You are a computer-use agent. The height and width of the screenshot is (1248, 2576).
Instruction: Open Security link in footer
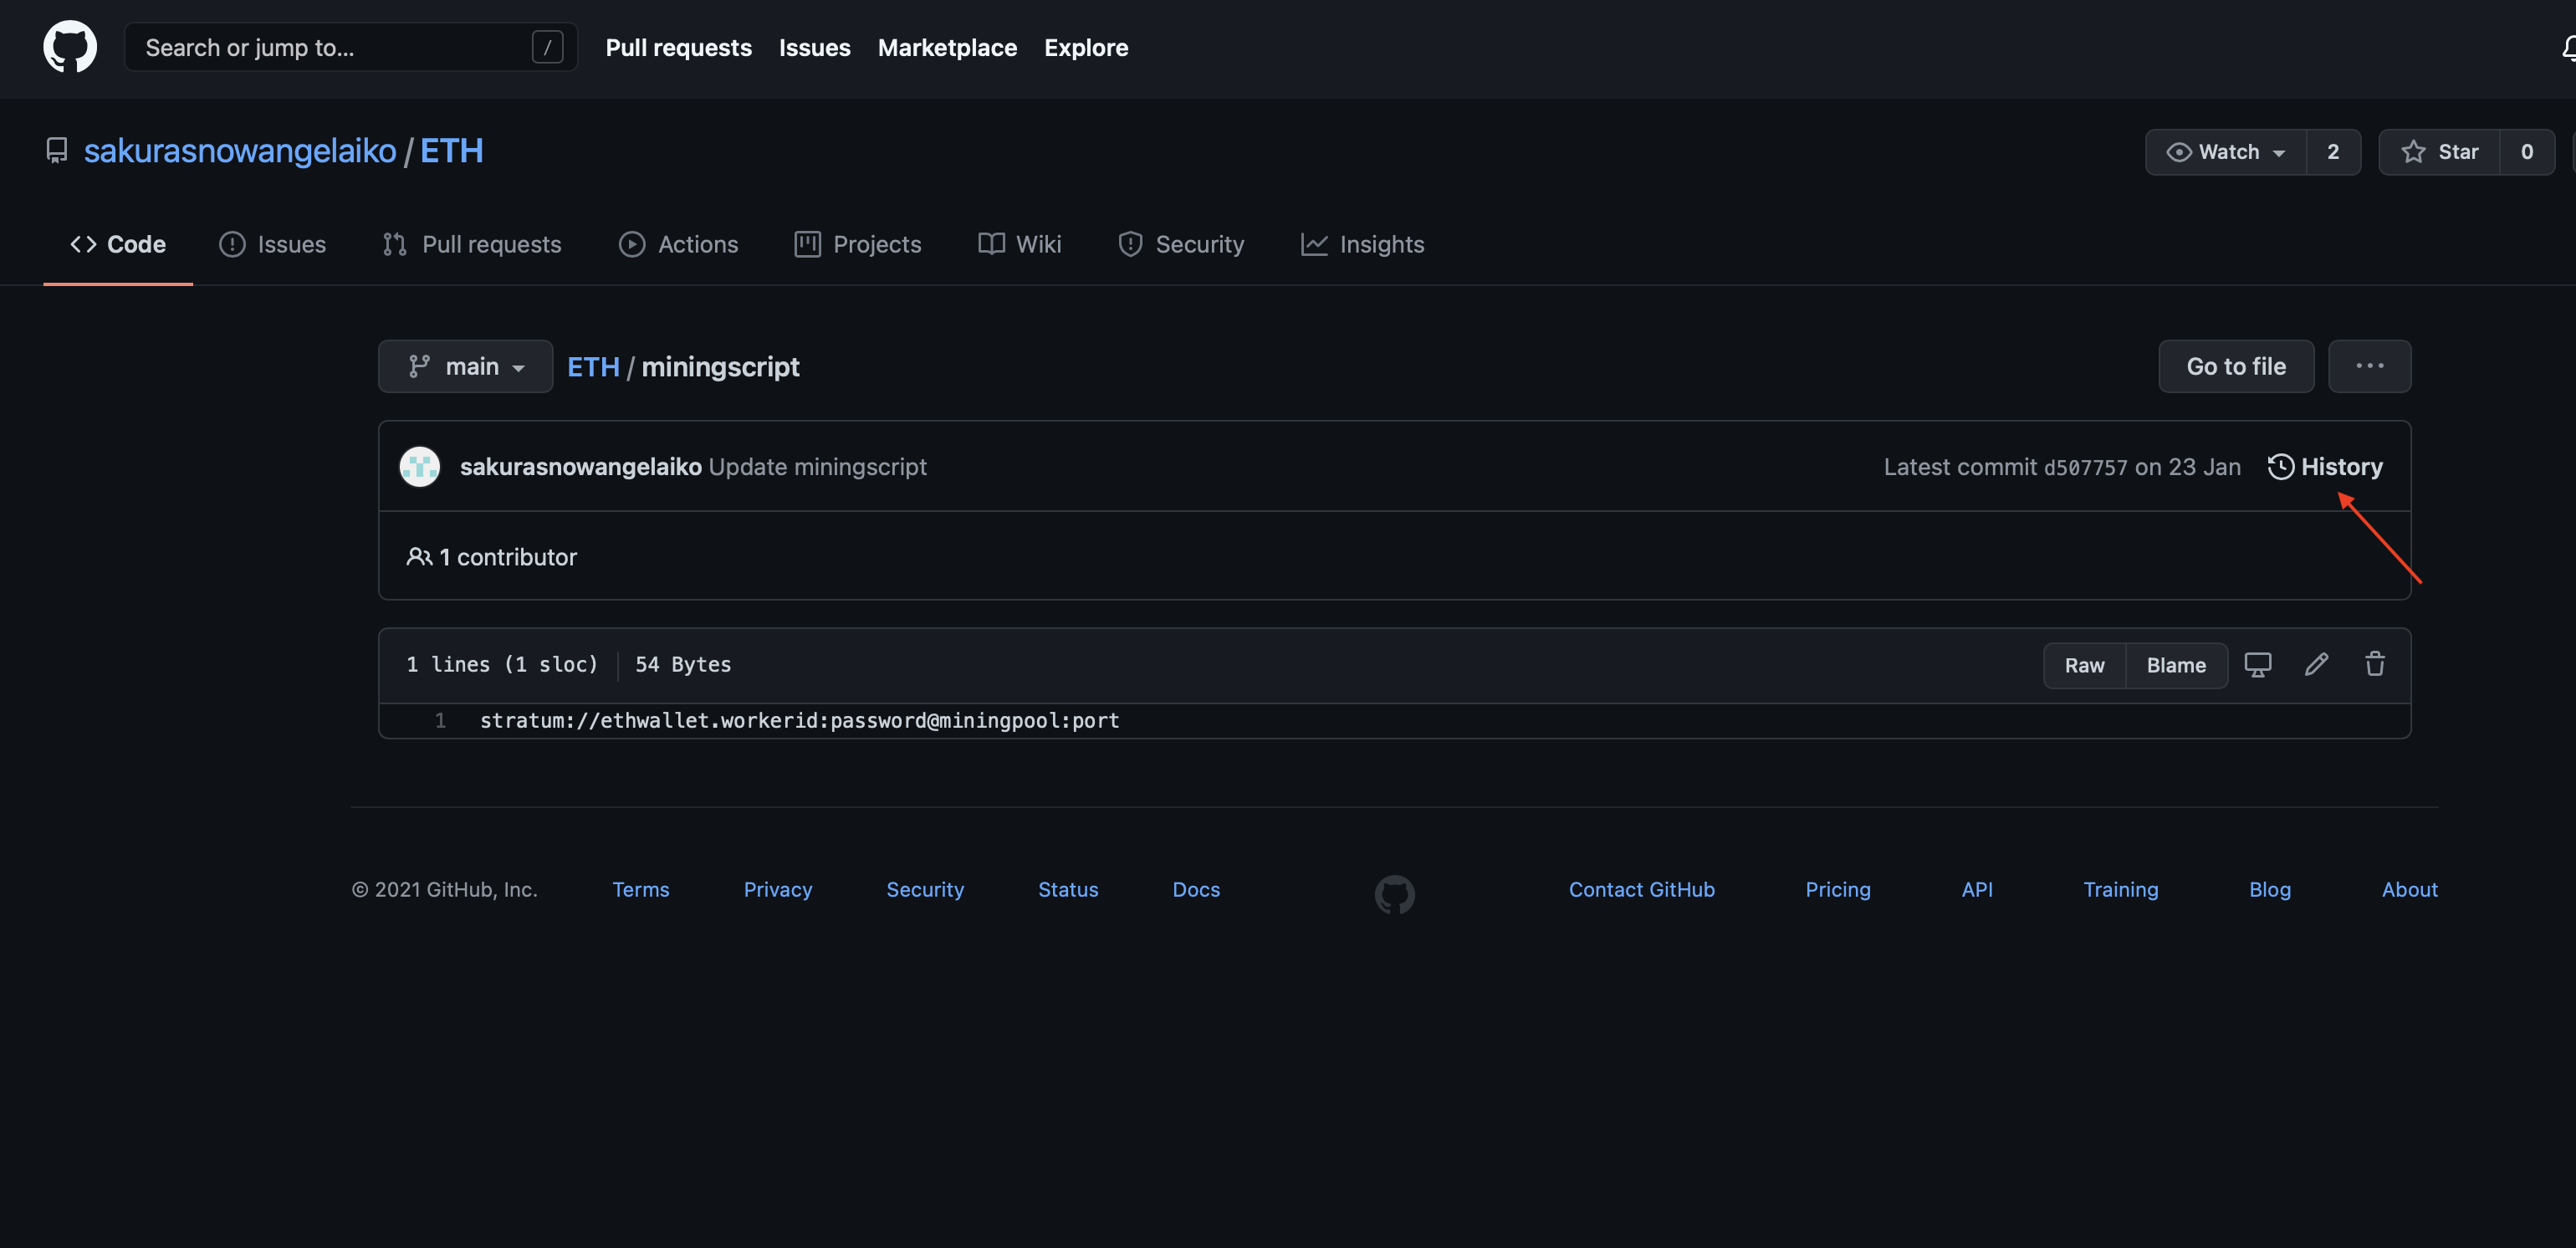pos(925,889)
